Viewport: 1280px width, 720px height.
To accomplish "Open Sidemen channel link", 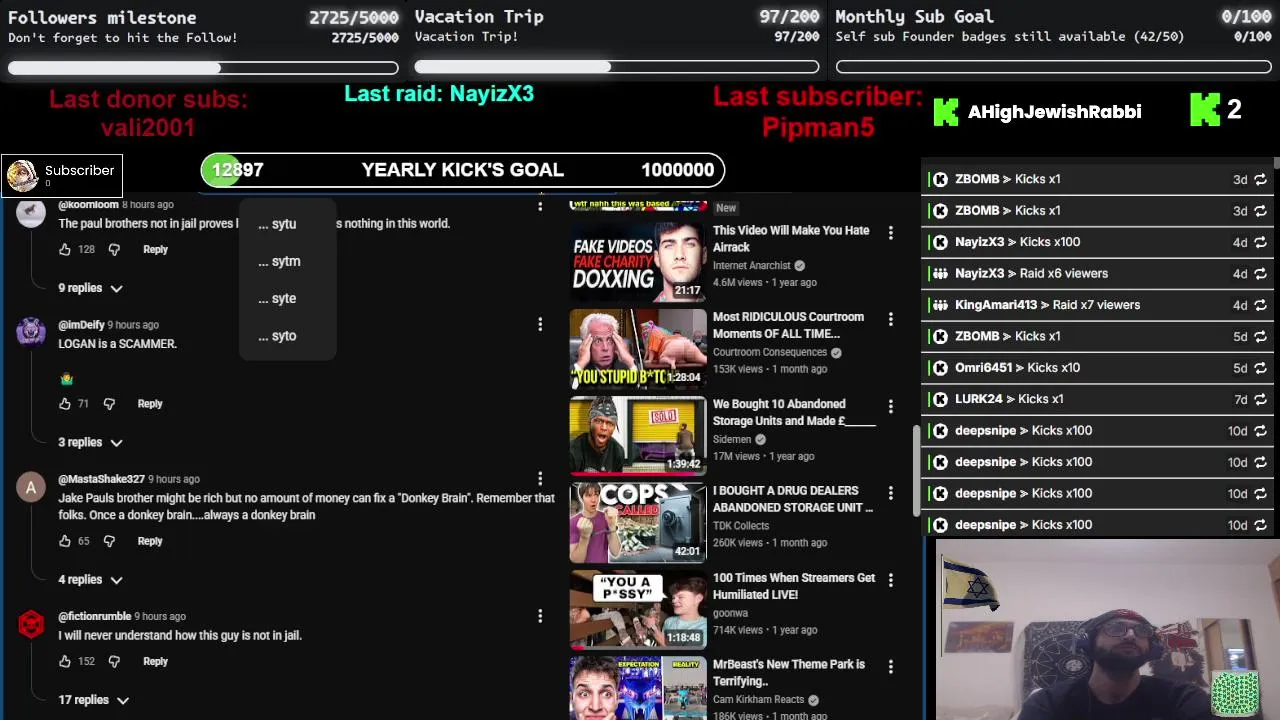I will coord(732,439).
